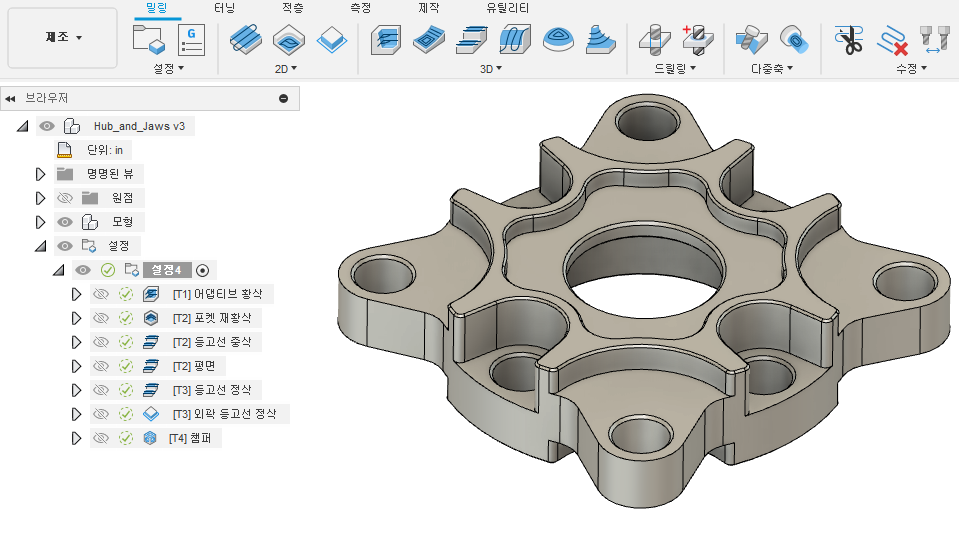The height and width of the screenshot is (538, 959).
Task: Open the NC Program G-code icon
Action: click(191, 40)
